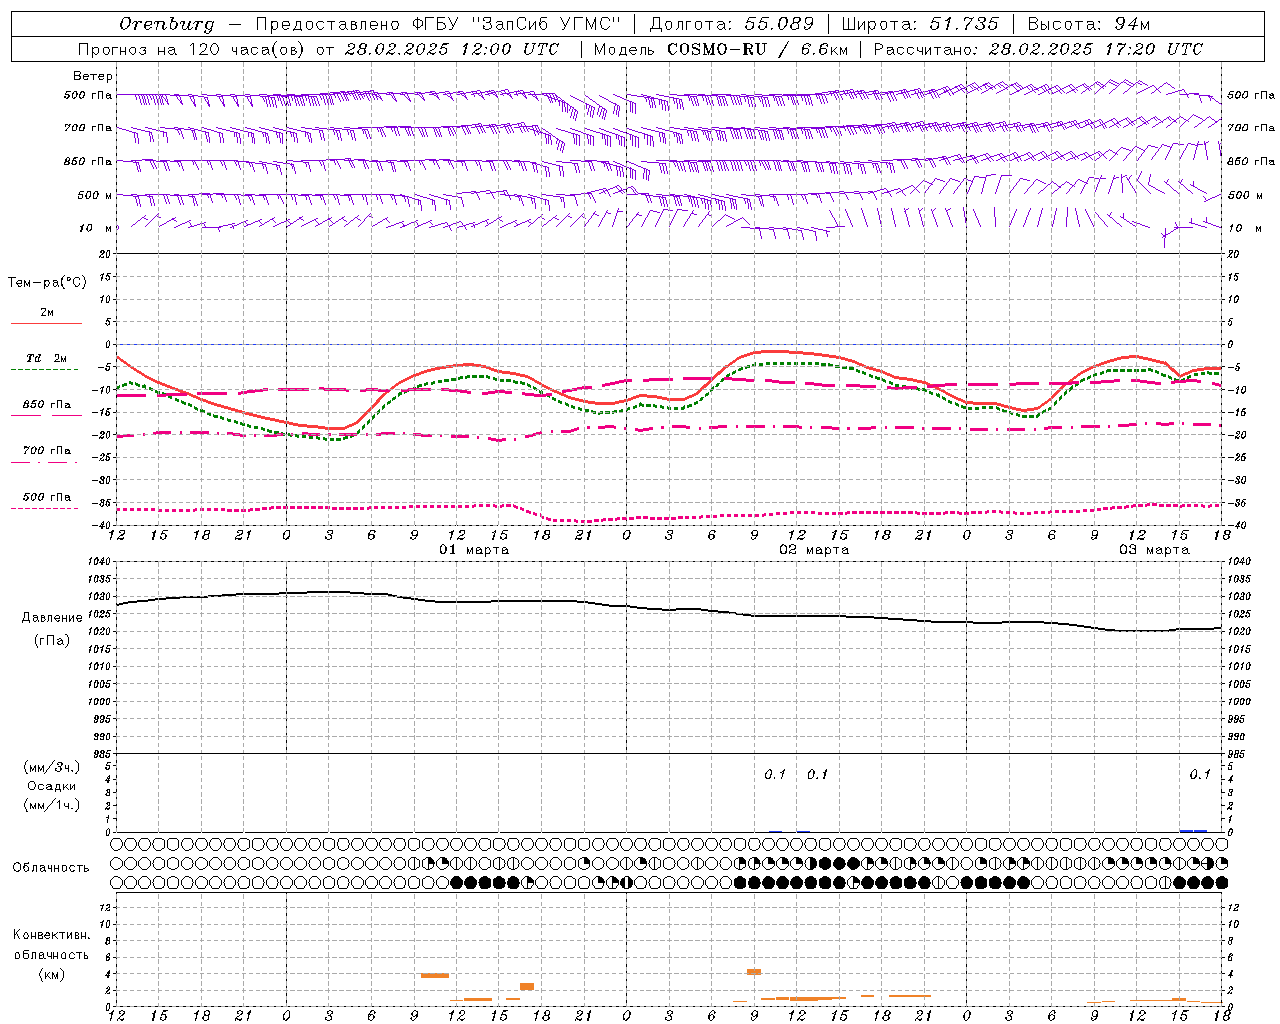Screen dimensions: 1280x1024
Task: Click the blue precipitation bar on 03 марта
Action: click(x=1193, y=830)
